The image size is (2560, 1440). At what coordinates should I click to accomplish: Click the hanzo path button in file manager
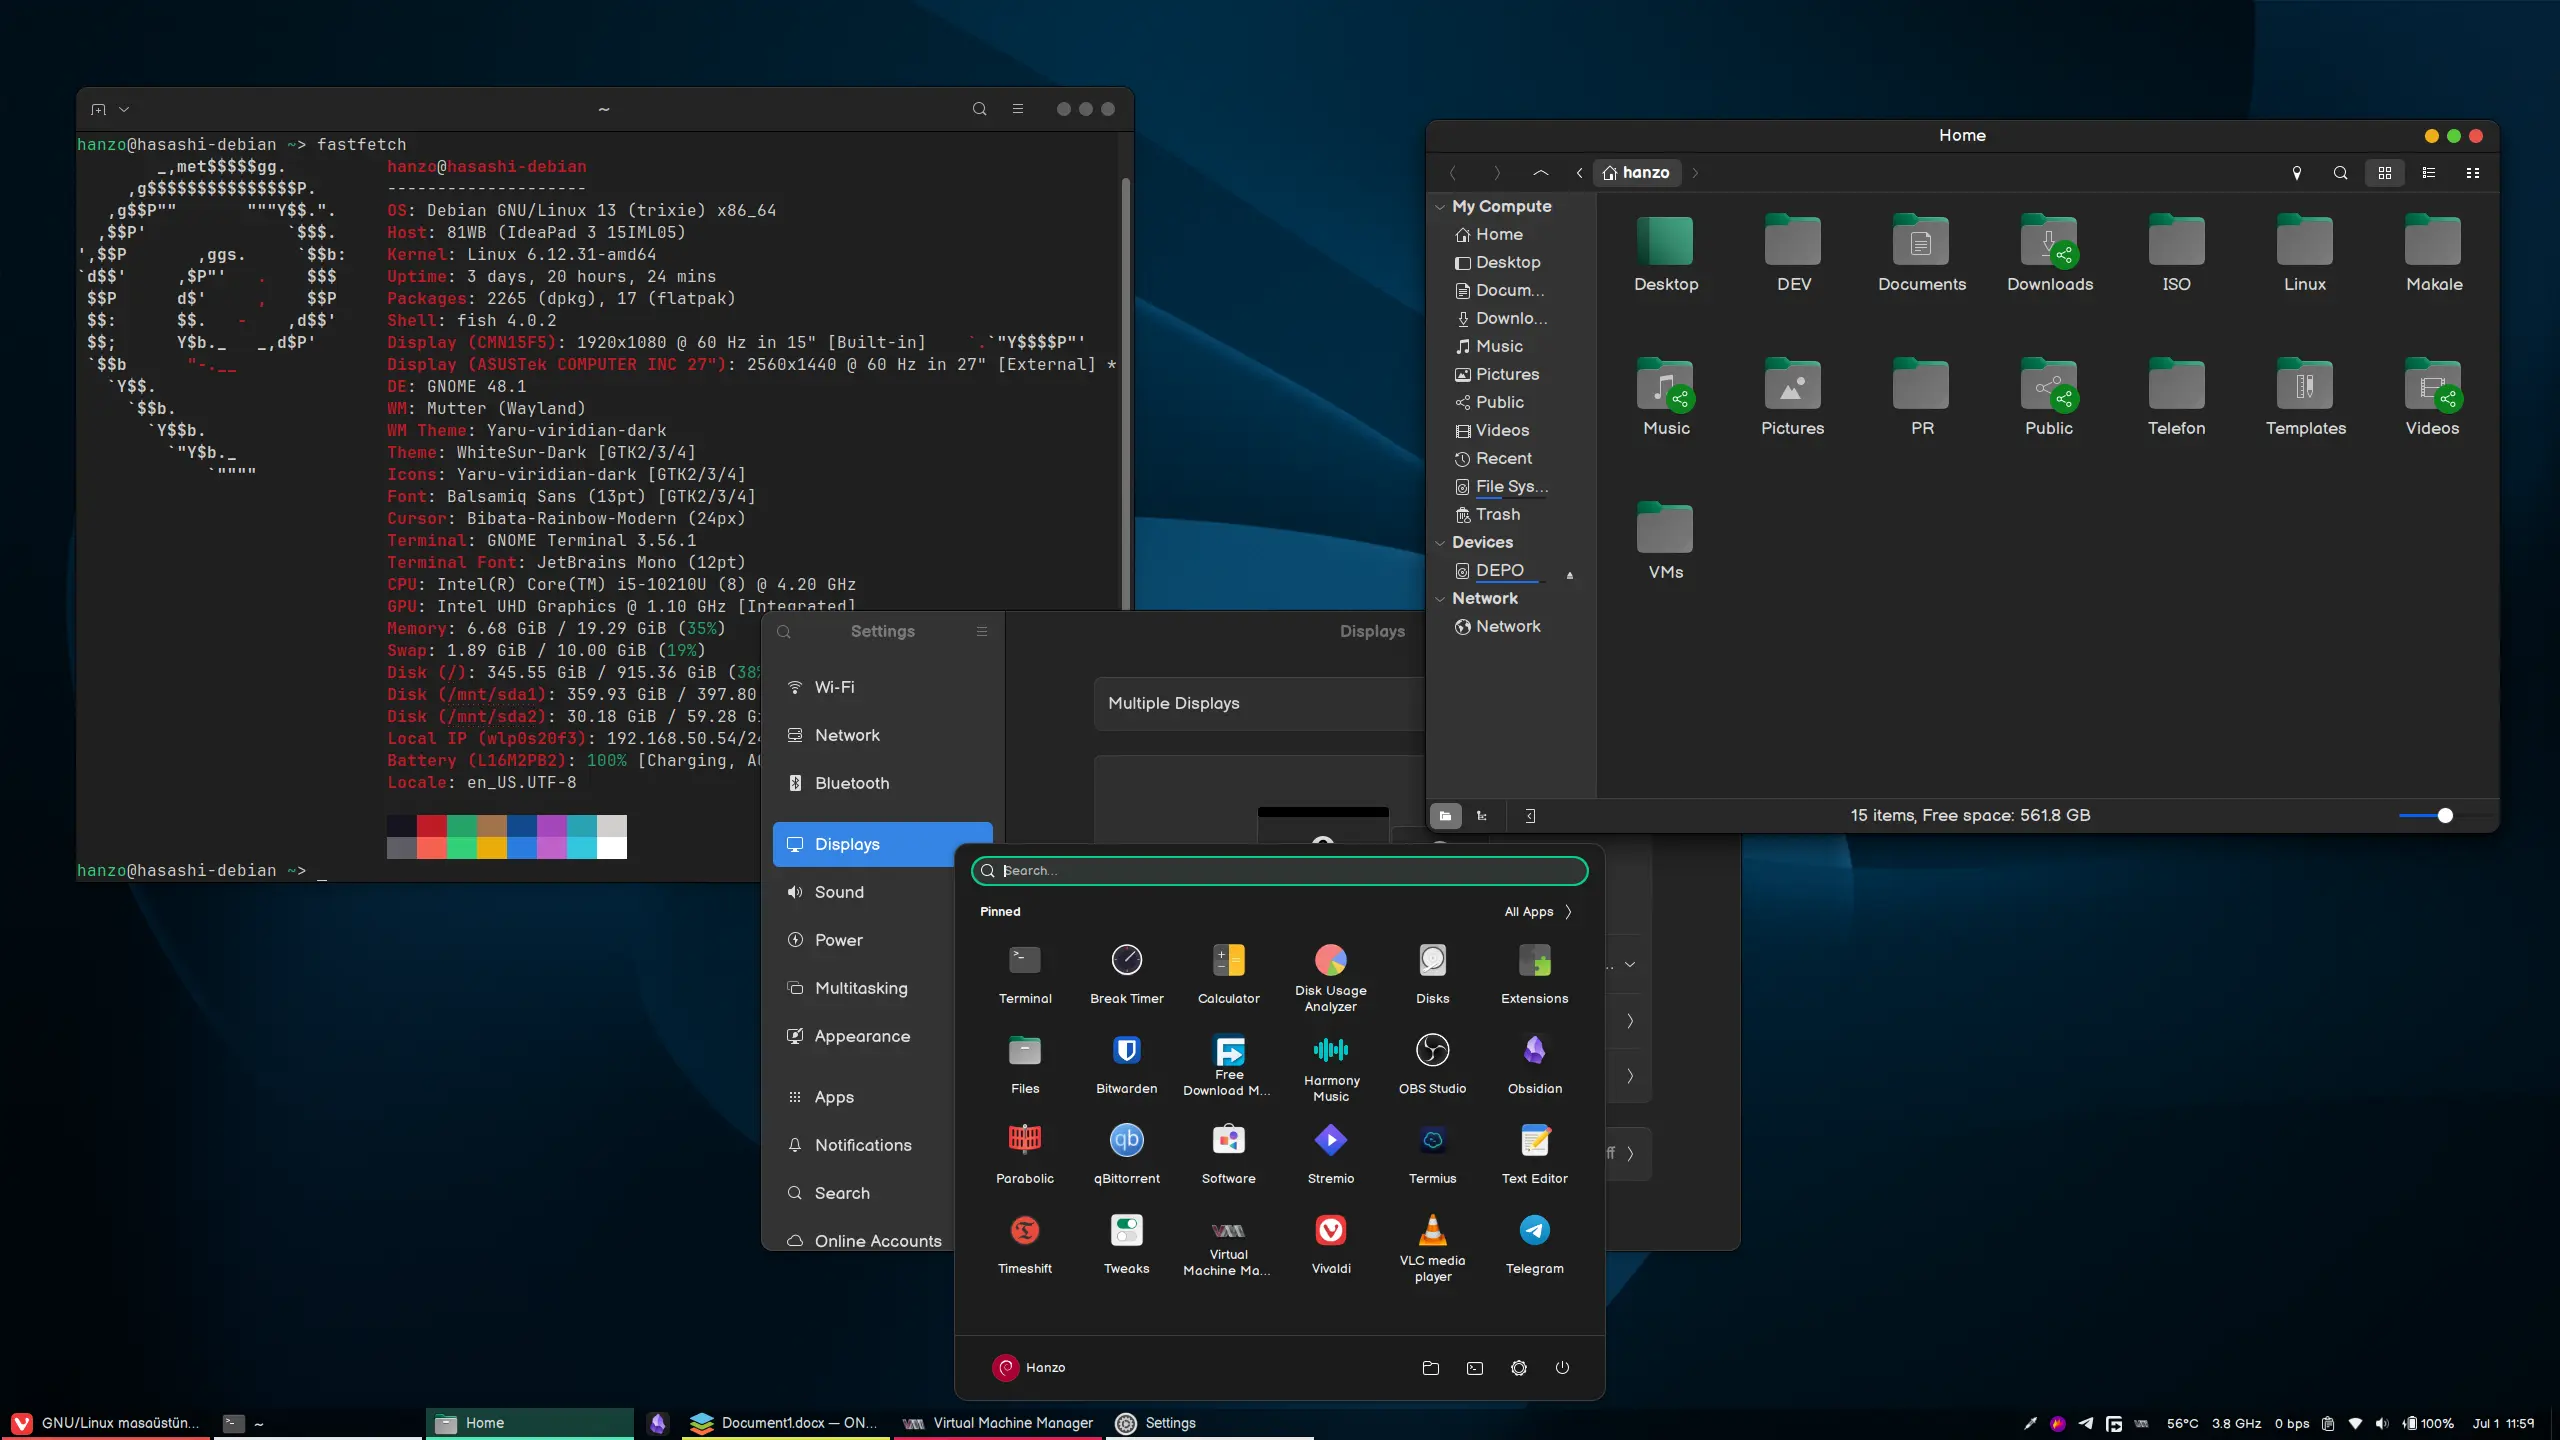pyautogui.click(x=1636, y=173)
